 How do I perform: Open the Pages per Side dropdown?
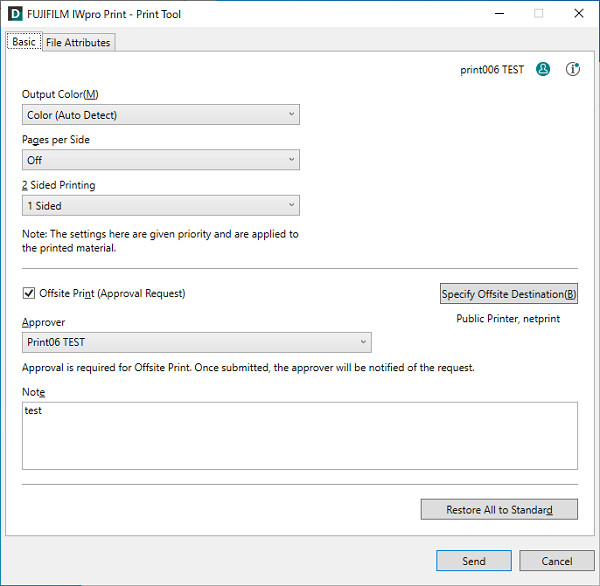(x=160, y=160)
